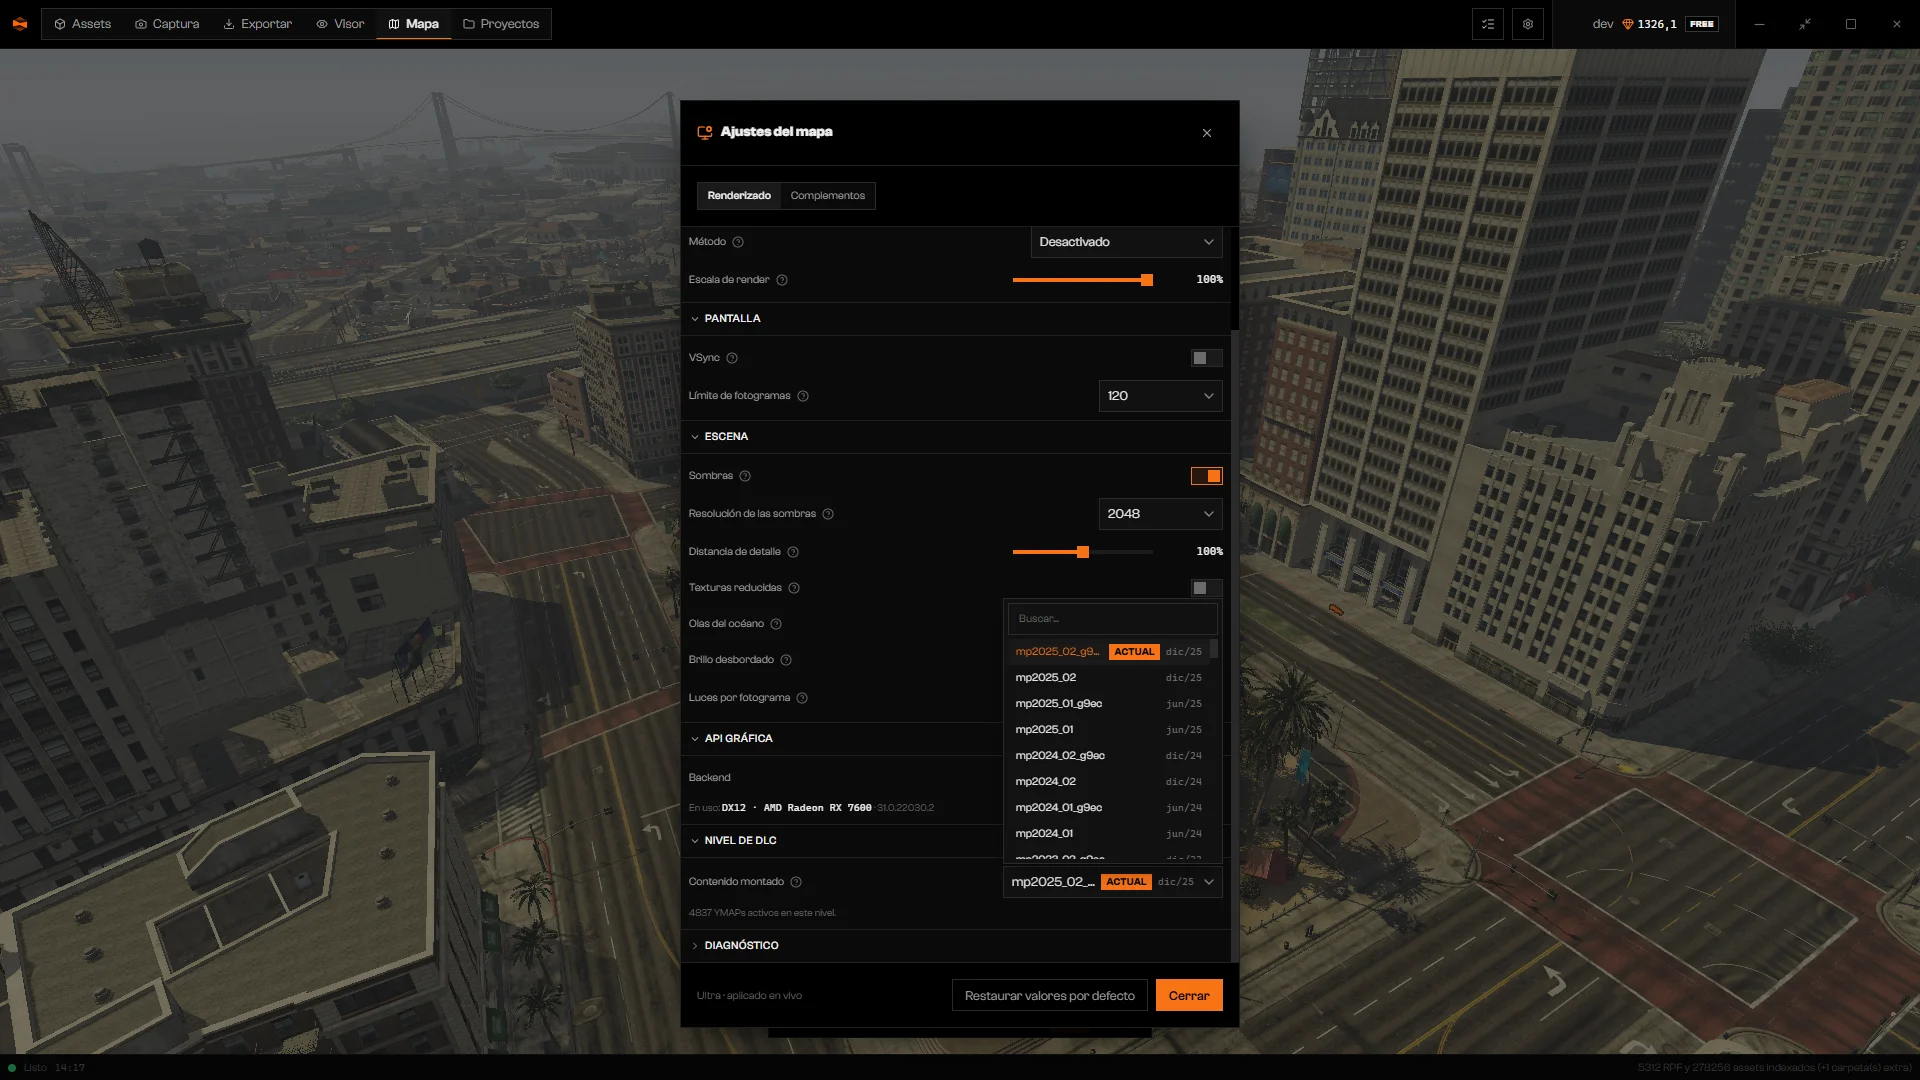Image resolution: width=1920 pixels, height=1080 pixels.
Task: Open the settings gear icon in the top bar
Action: 1528,24
